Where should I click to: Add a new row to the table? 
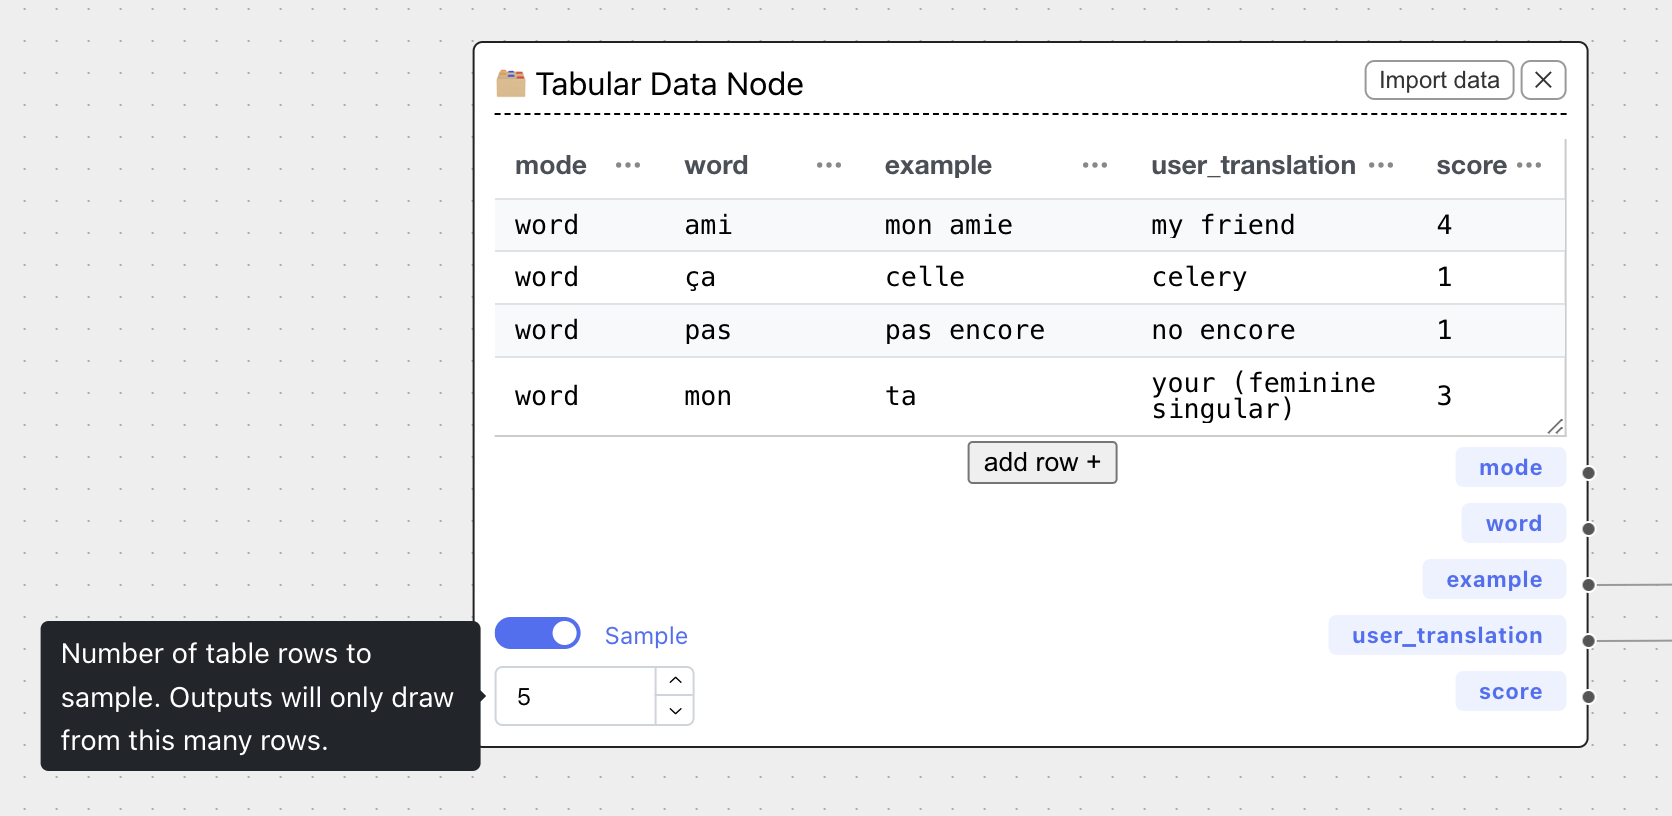click(x=1042, y=463)
